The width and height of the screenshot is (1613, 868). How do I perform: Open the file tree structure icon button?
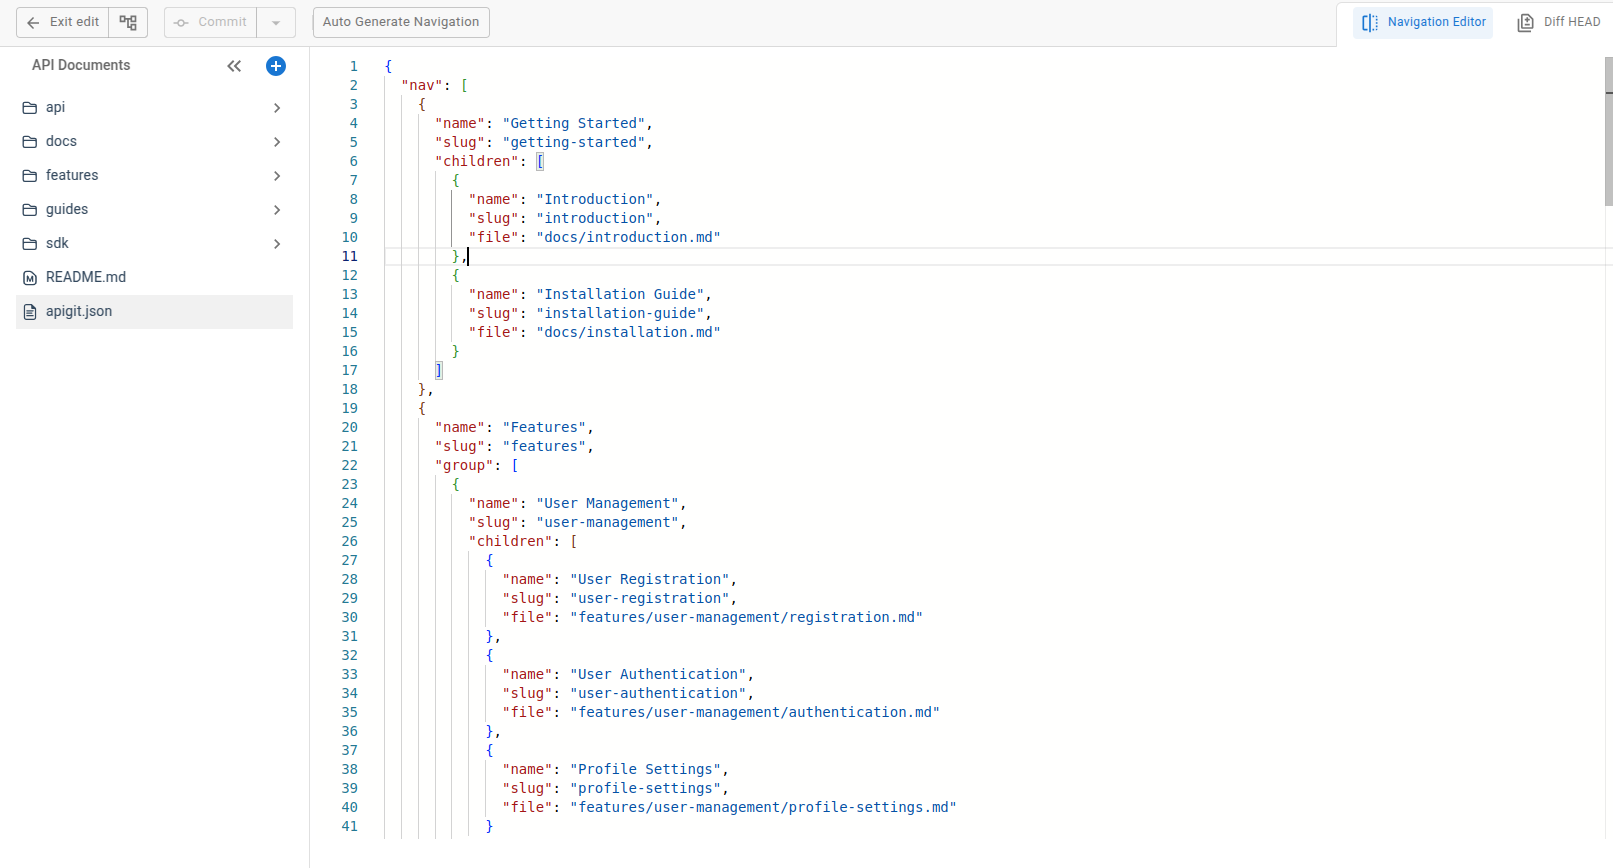coord(128,22)
